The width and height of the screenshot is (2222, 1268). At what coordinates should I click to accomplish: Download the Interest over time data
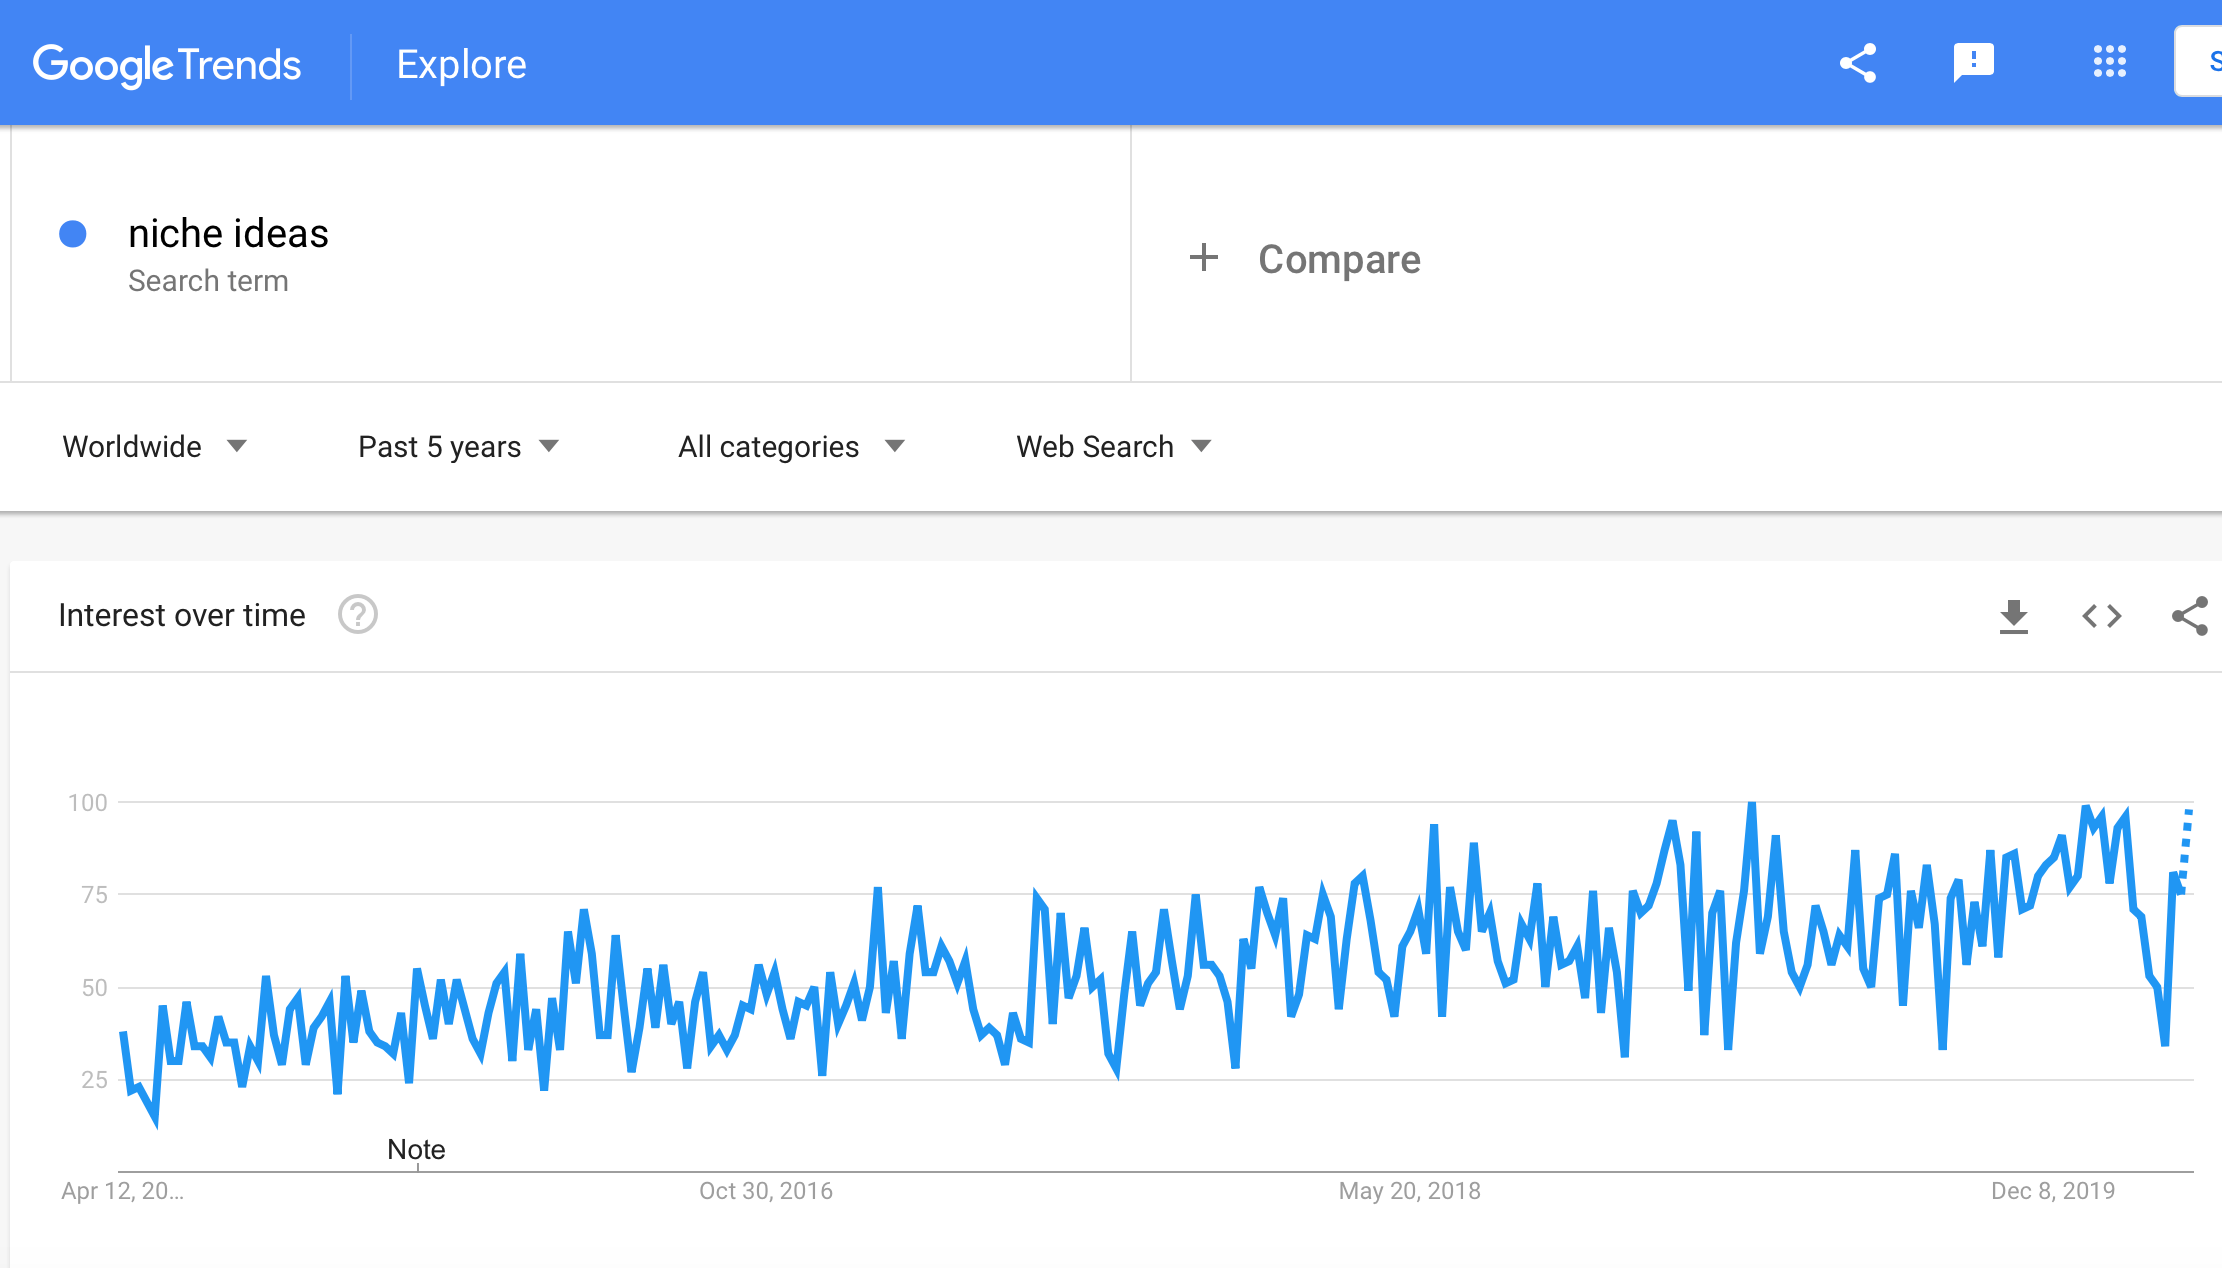tap(2013, 616)
